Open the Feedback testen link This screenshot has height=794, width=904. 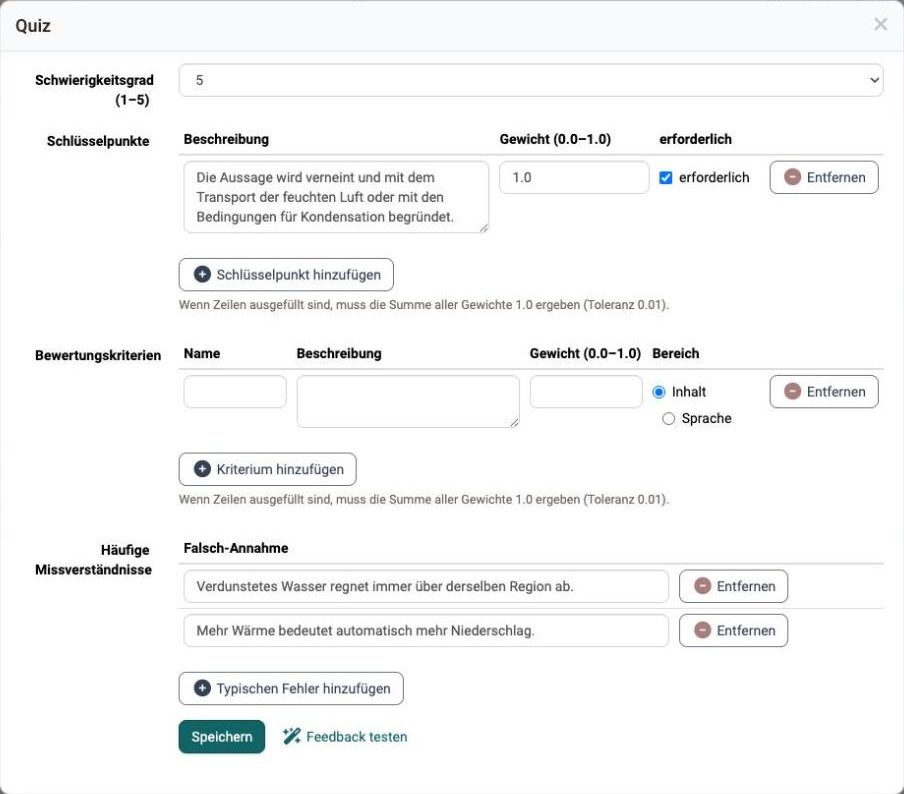point(345,737)
